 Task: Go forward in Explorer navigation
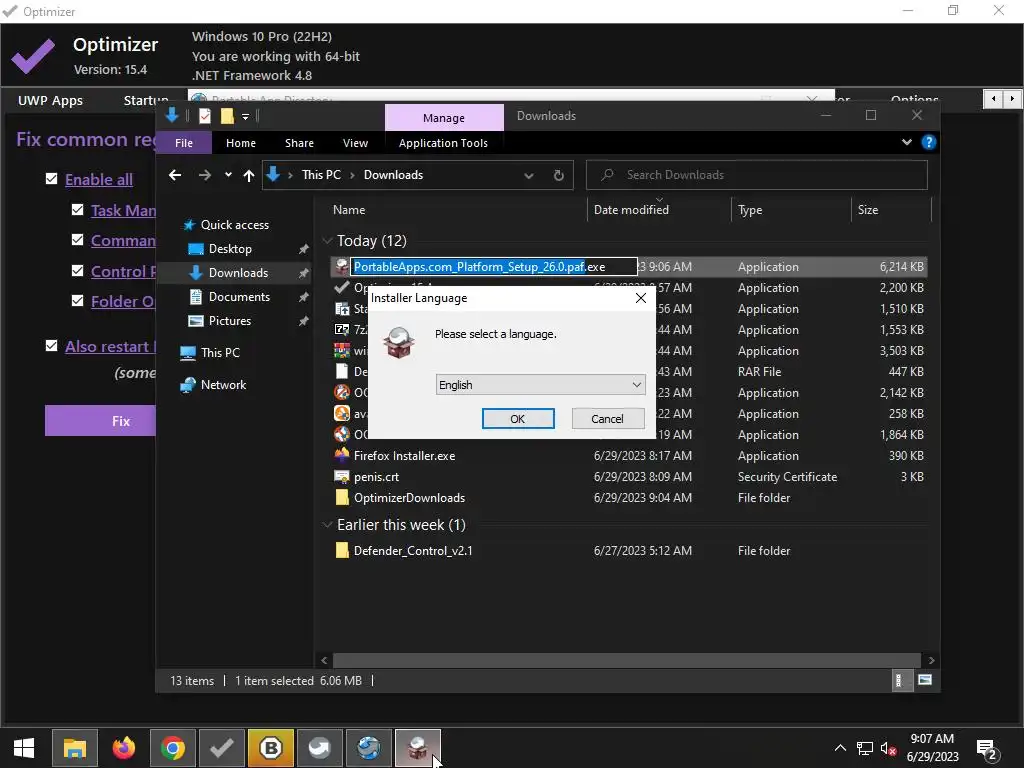coord(204,175)
